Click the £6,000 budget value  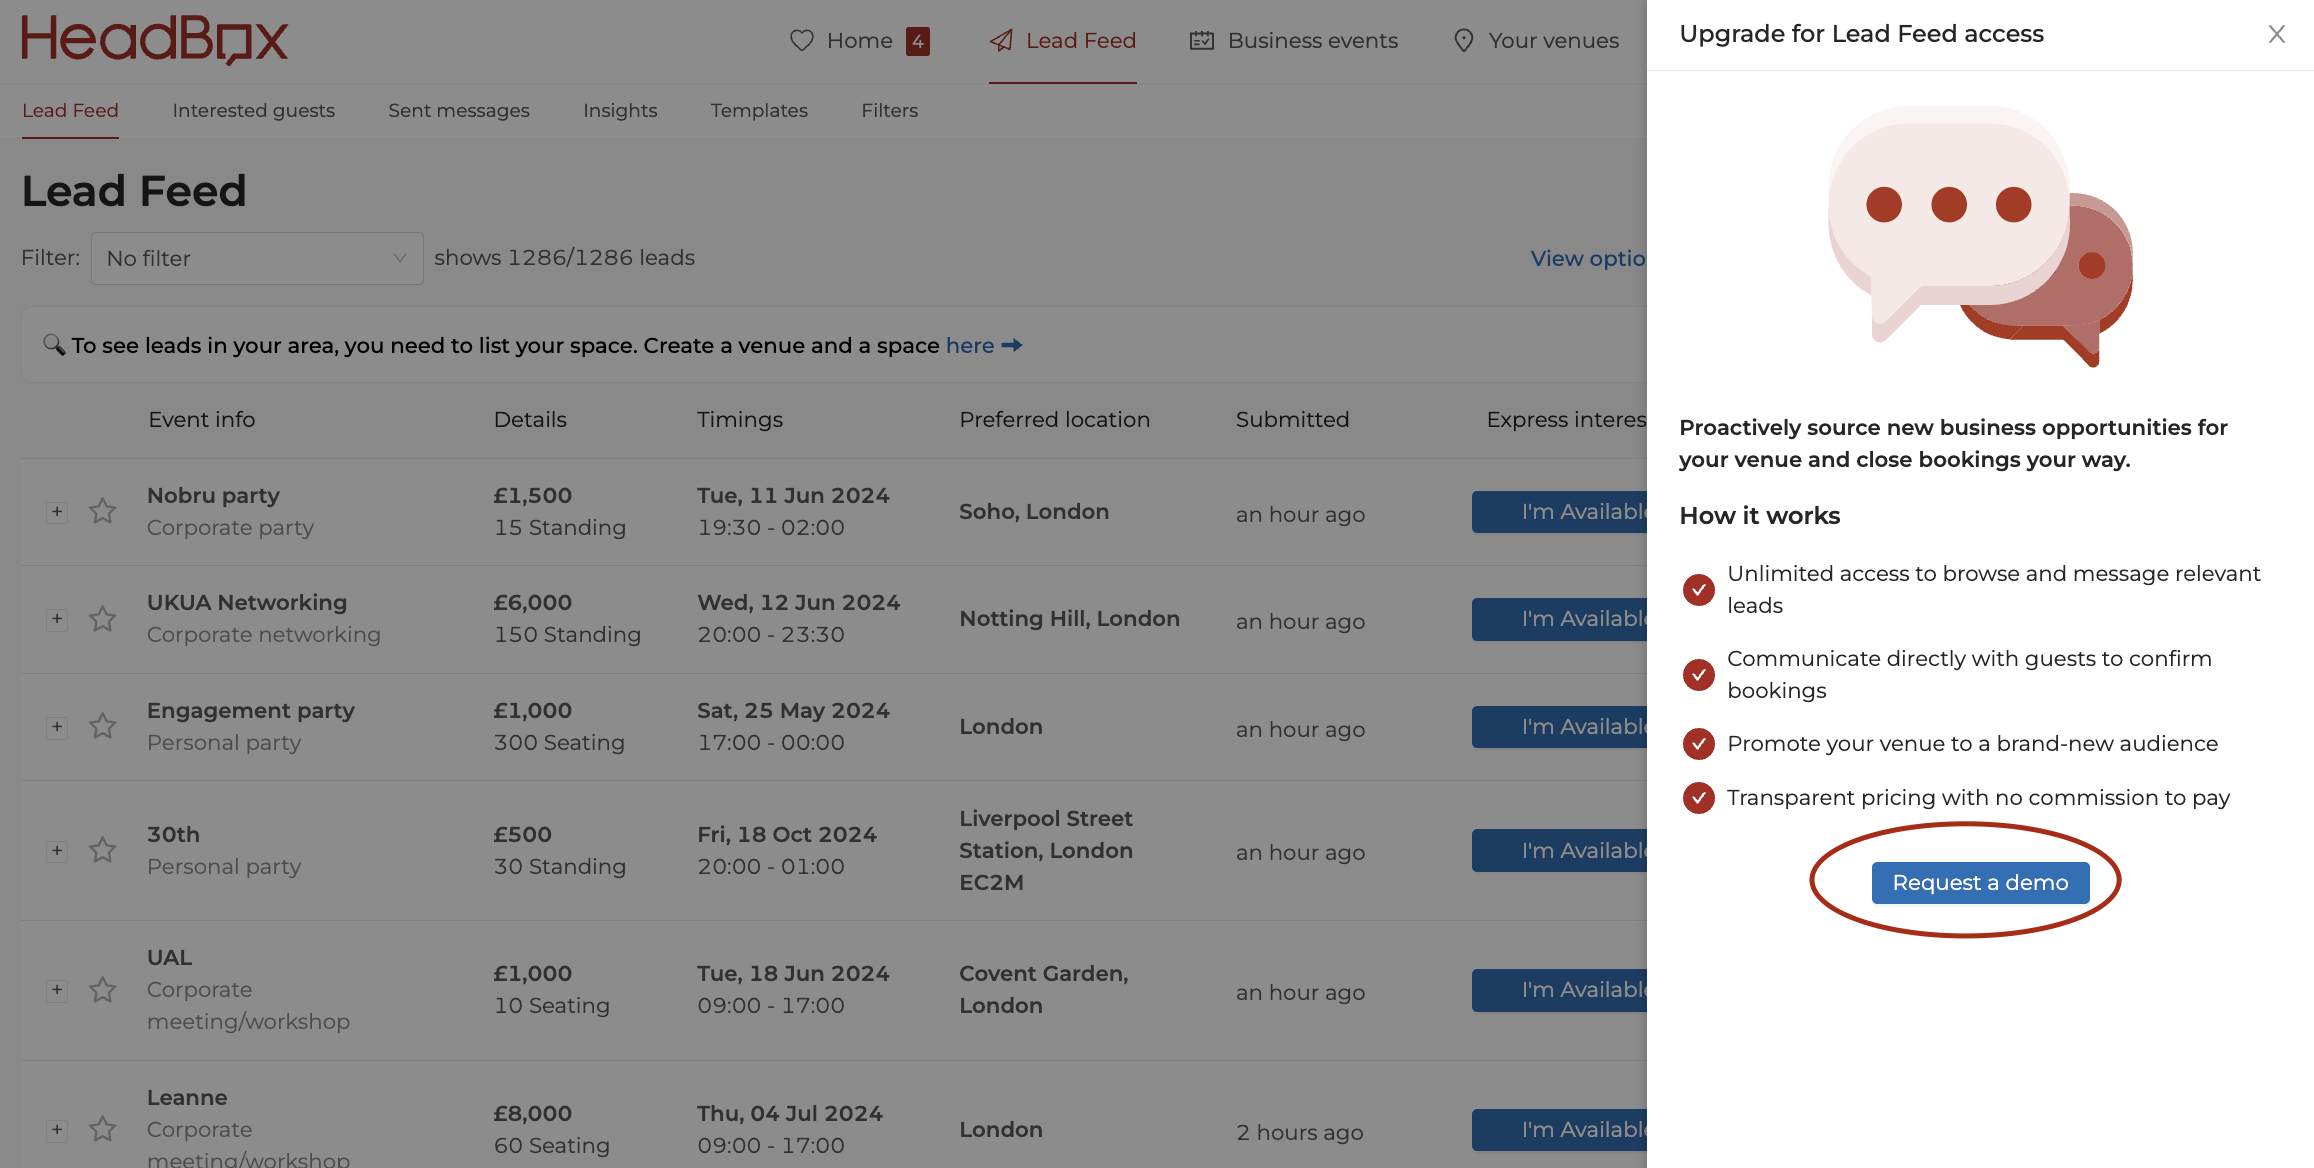pos(533,603)
